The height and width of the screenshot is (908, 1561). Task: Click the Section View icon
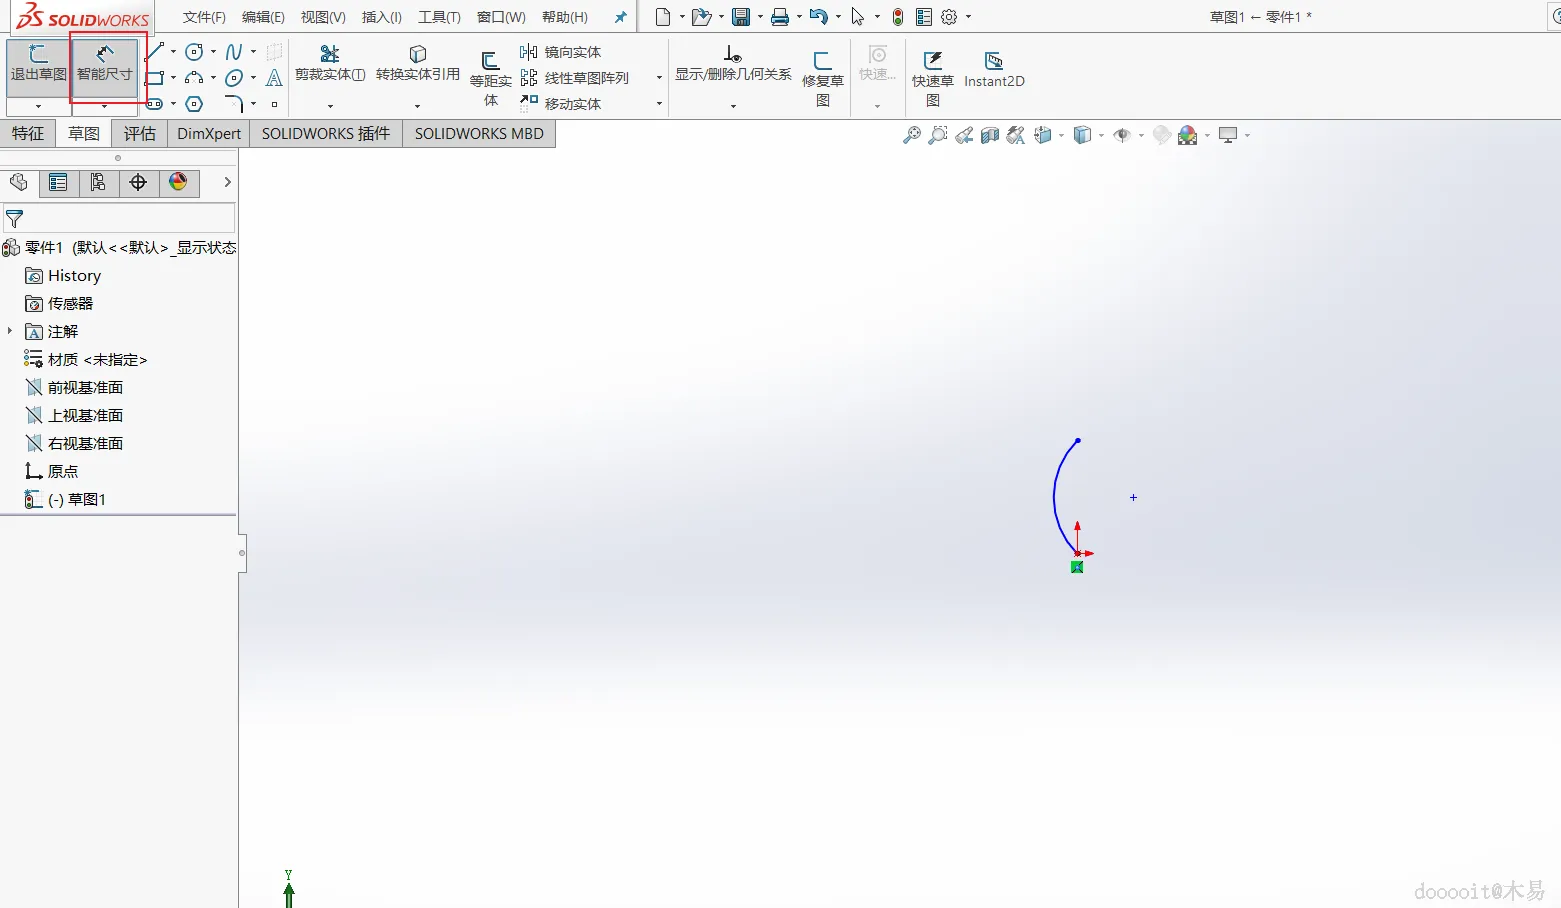point(990,135)
